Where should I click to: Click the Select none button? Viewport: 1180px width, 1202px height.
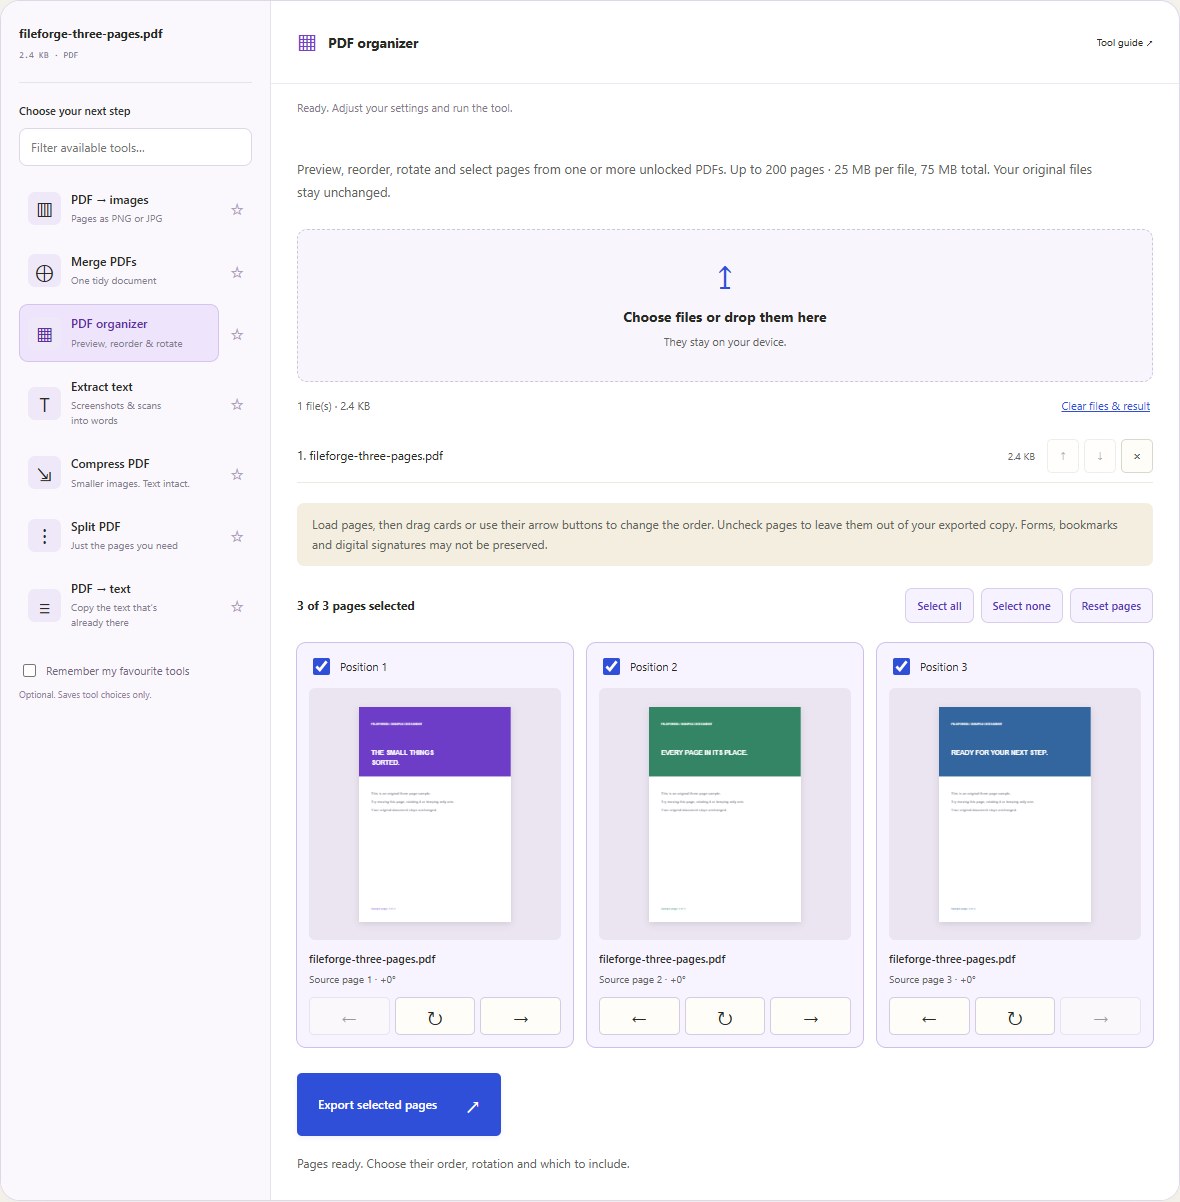tap(1021, 606)
